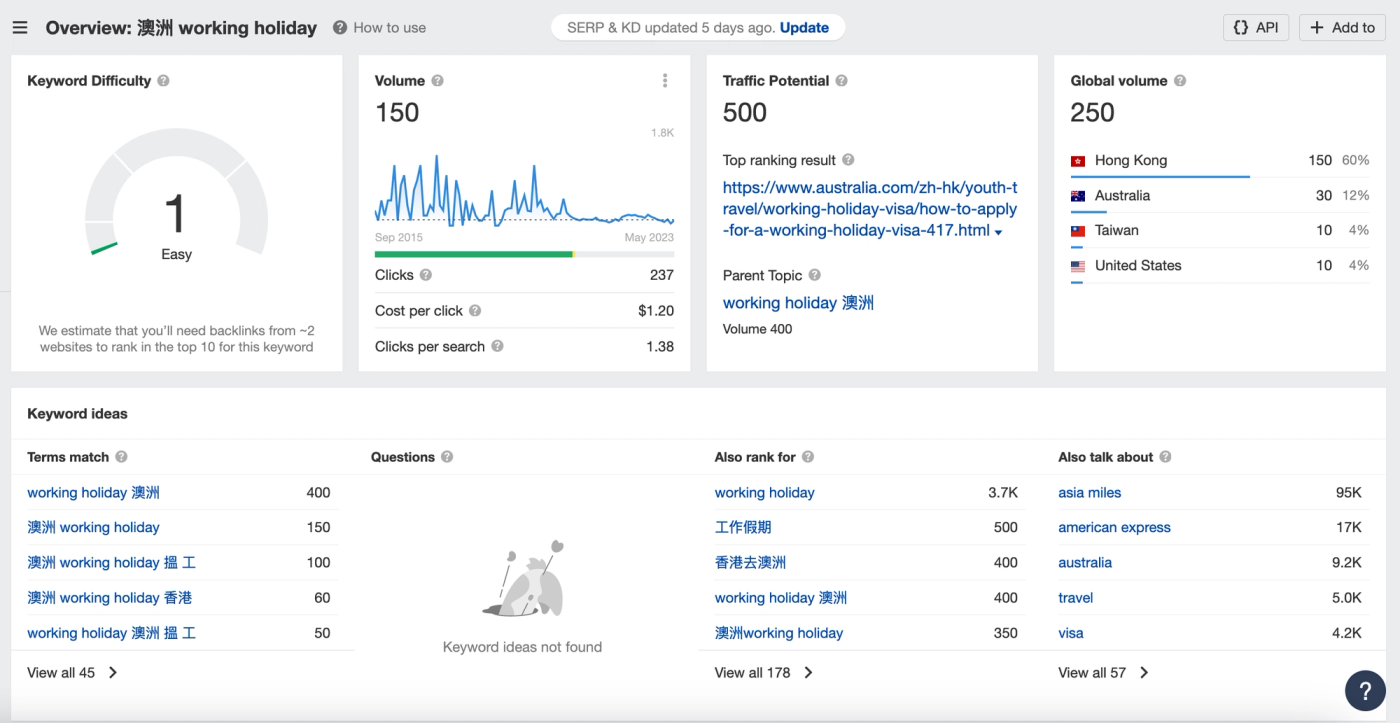Click the Global volume help icon

tap(1178, 80)
